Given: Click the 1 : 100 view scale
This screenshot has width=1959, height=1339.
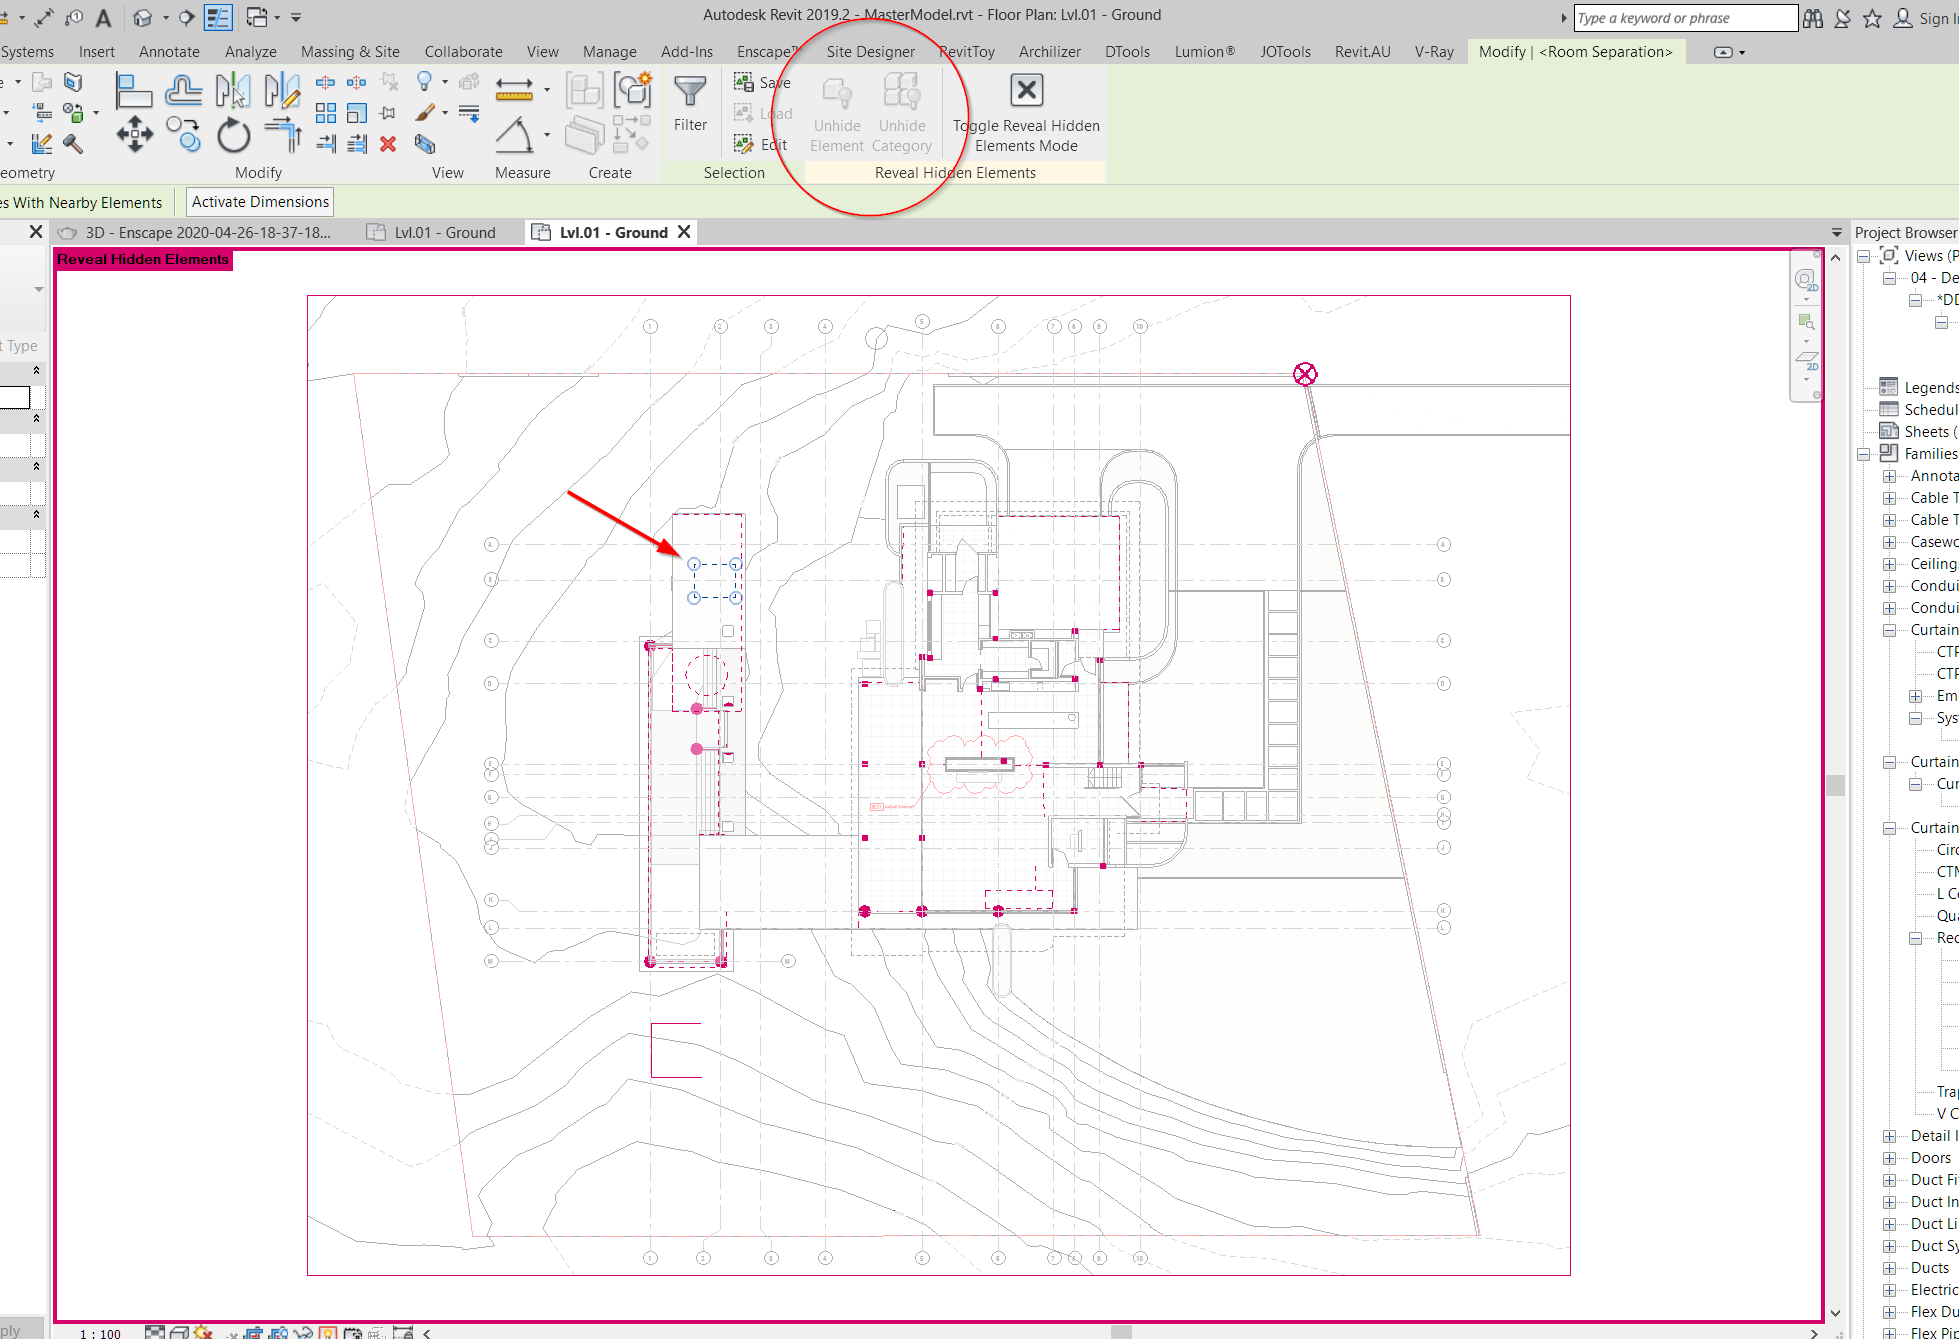Looking at the screenshot, I should [100, 1332].
